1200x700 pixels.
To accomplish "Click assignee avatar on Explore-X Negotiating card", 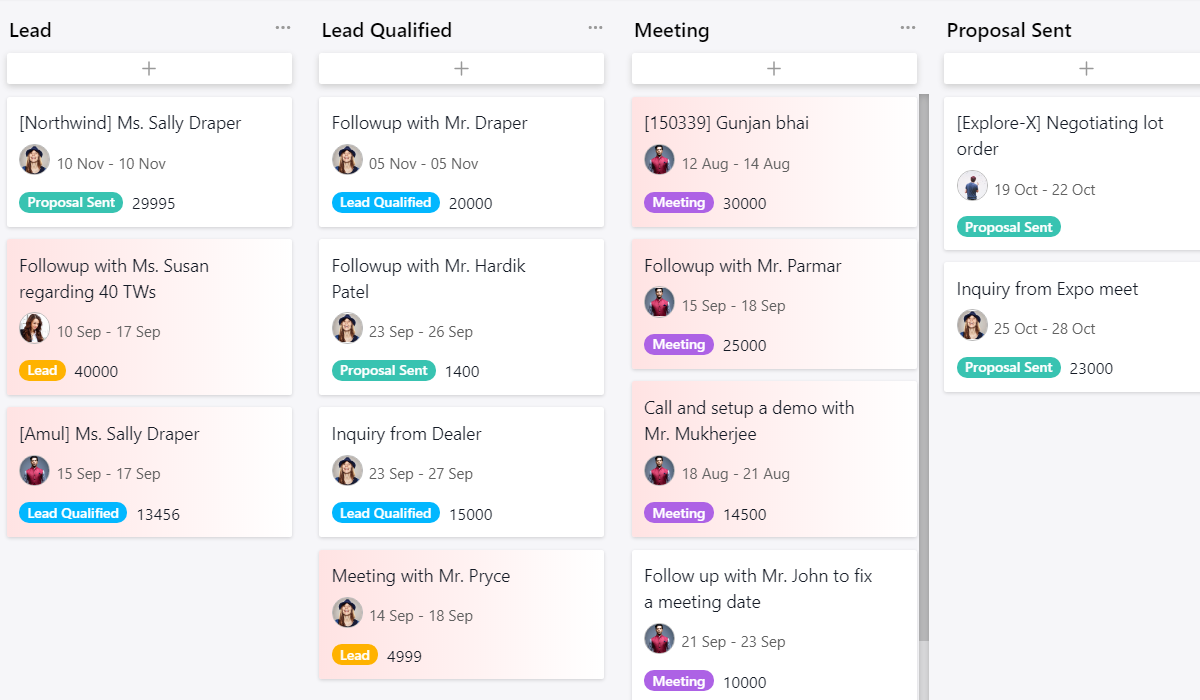I will [x=972, y=186].
